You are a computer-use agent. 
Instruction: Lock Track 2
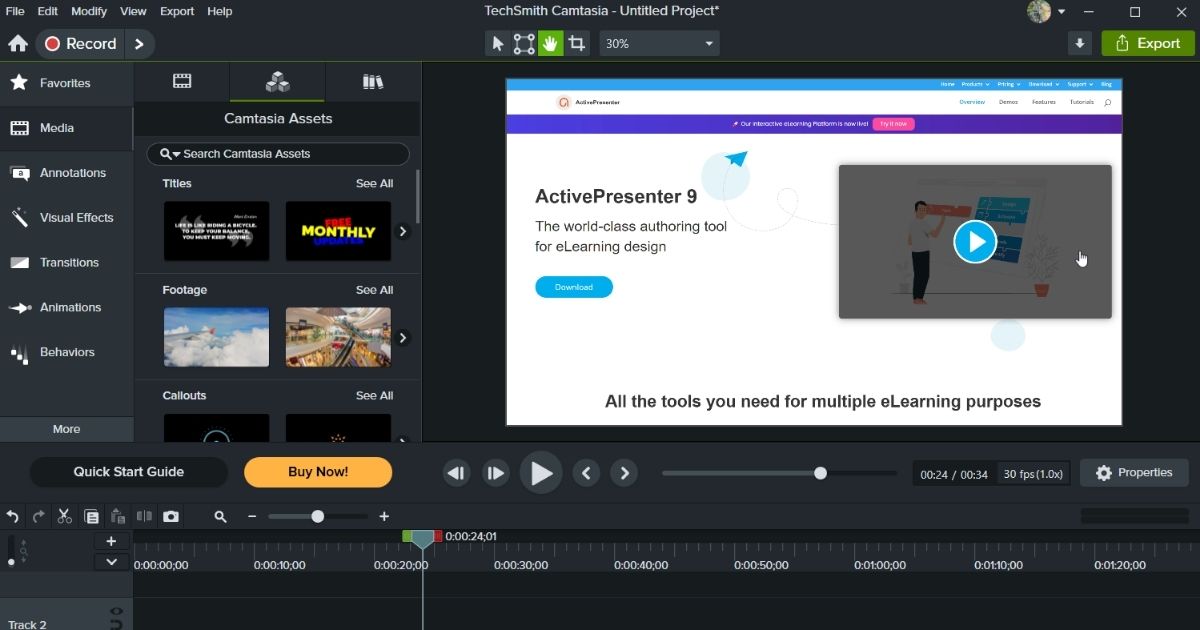pyautogui.click(x=116, y=625)
